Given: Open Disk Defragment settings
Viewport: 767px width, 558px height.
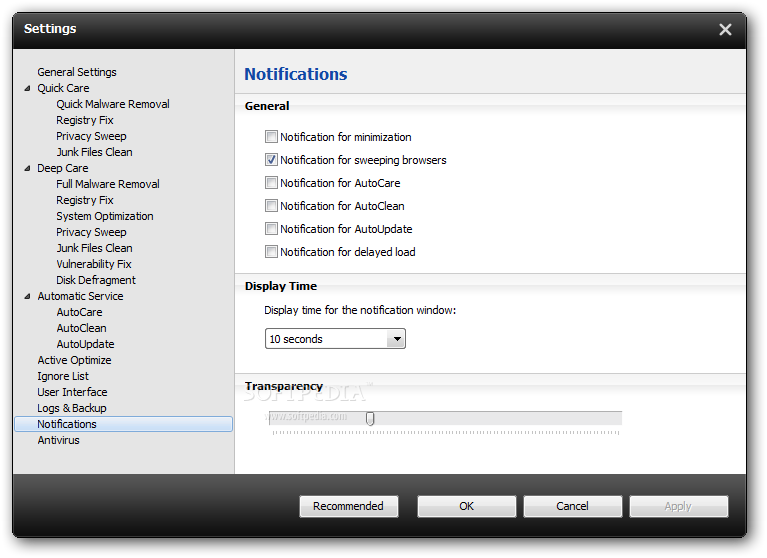Looking at the screenshot, I should [x=96, y=280].
